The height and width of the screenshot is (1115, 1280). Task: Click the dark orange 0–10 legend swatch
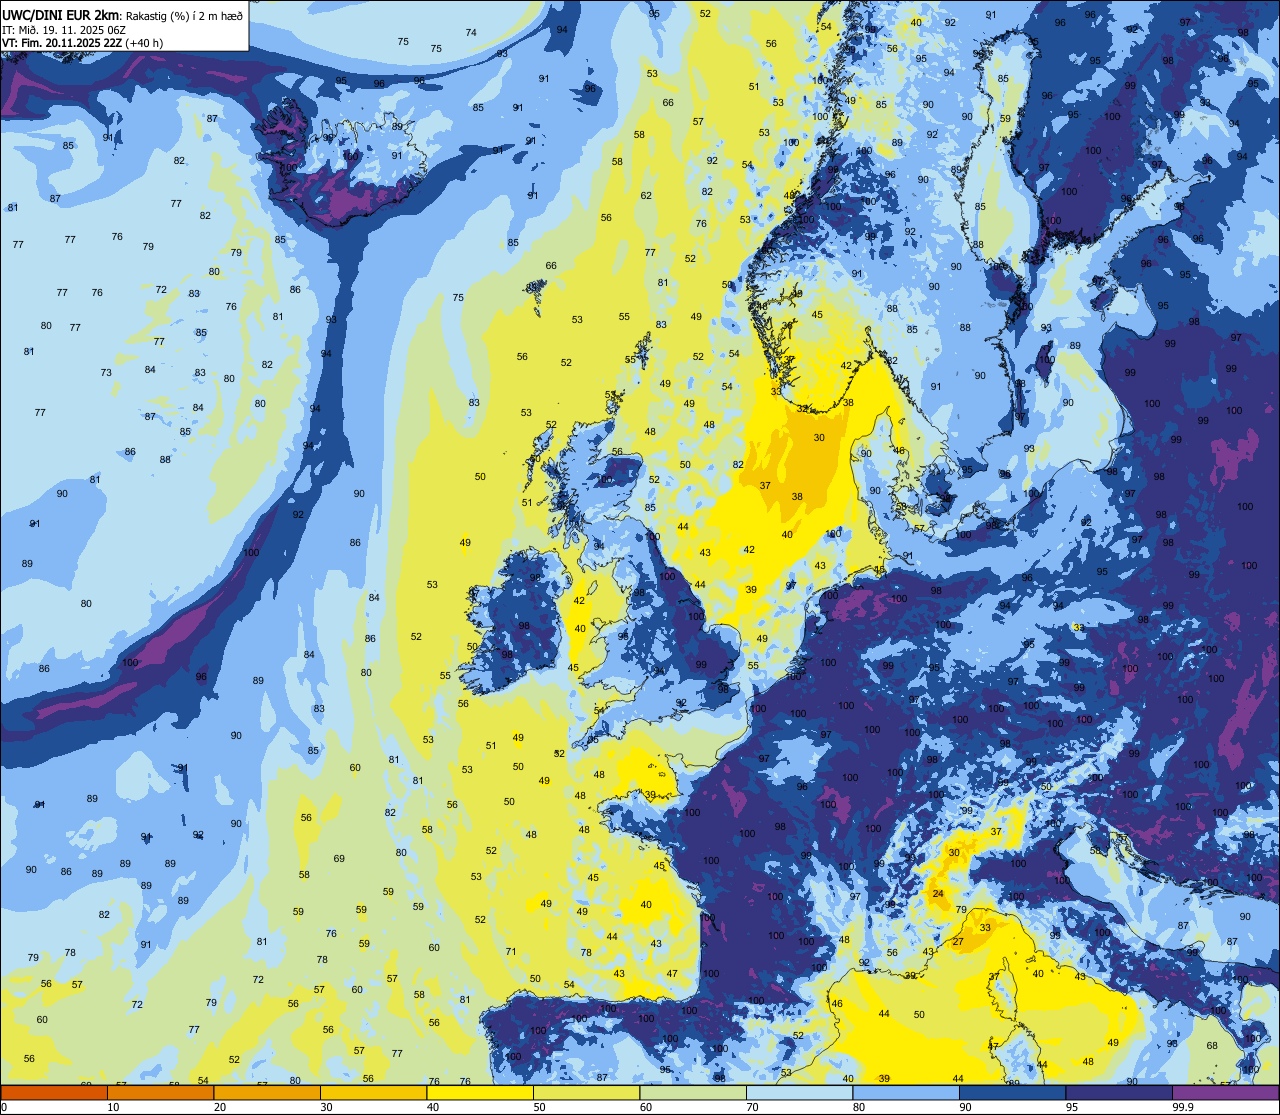tap(54, 1093)
